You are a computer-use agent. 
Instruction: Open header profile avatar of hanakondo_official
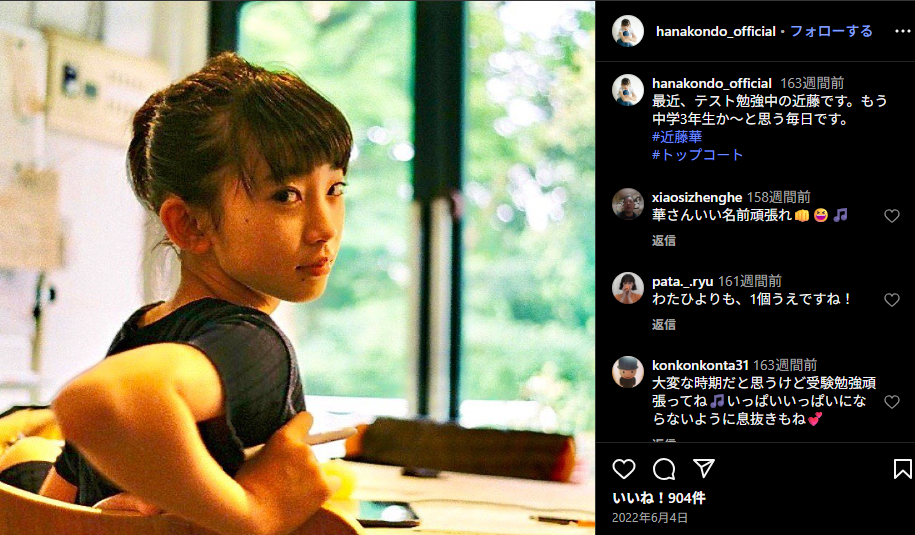pyautogui.click(x=628, y=31)
